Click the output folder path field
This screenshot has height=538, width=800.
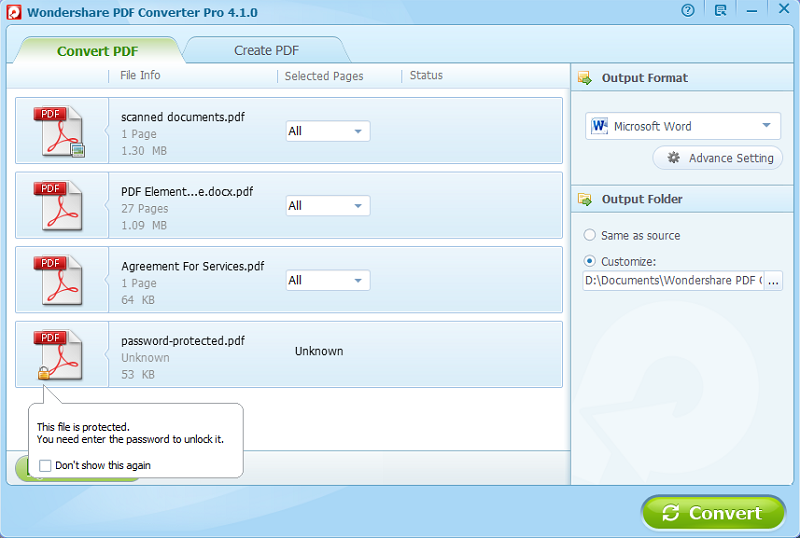673,281
